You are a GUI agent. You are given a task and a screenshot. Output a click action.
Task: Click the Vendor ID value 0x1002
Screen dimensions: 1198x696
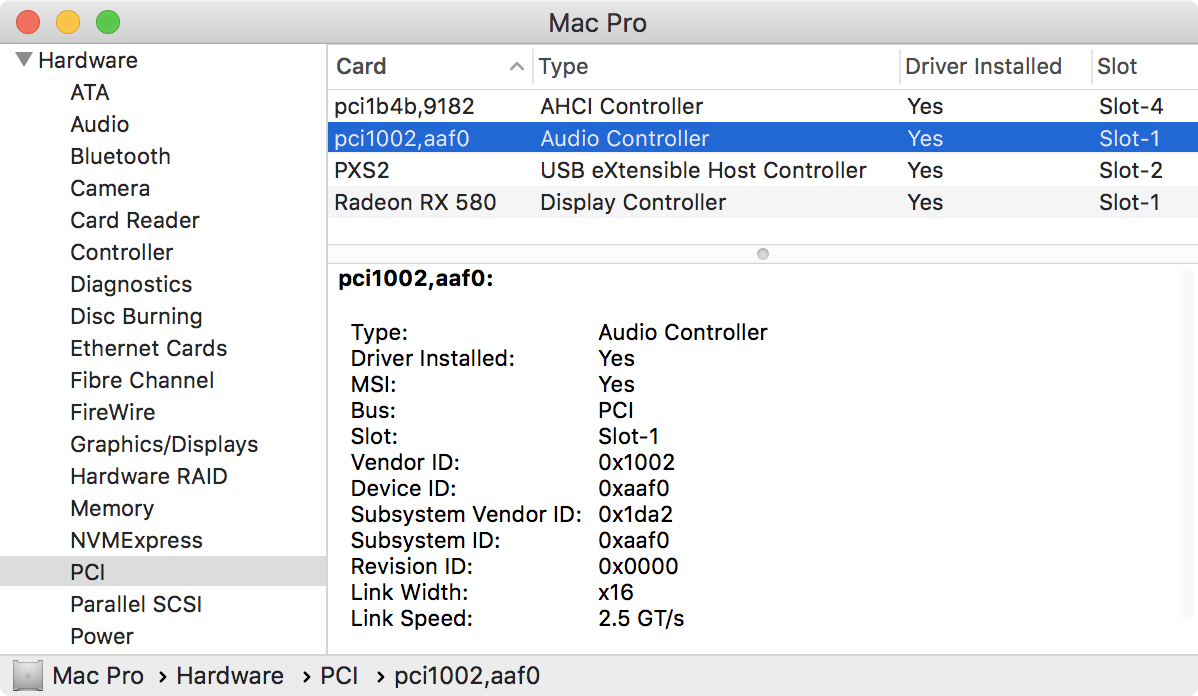click(x=636, y=462)
